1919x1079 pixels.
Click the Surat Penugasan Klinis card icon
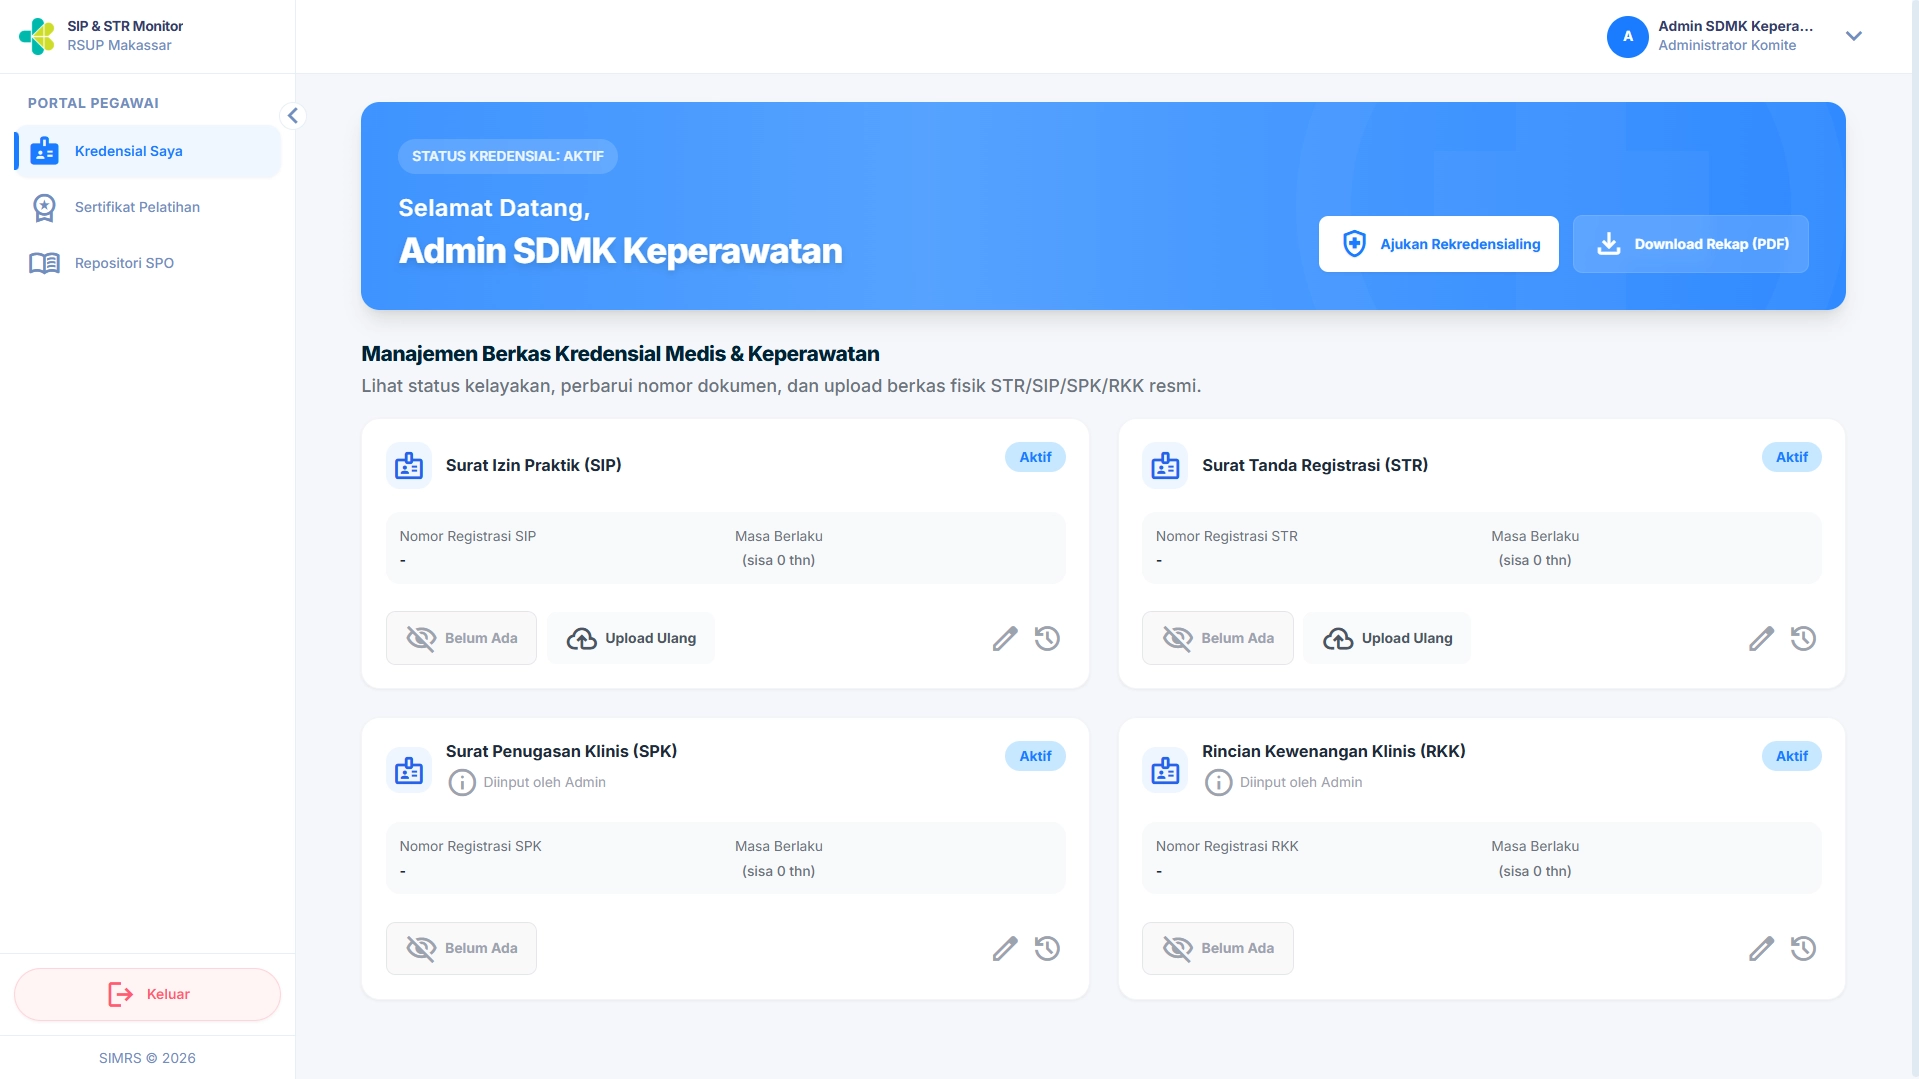(409, 770)
